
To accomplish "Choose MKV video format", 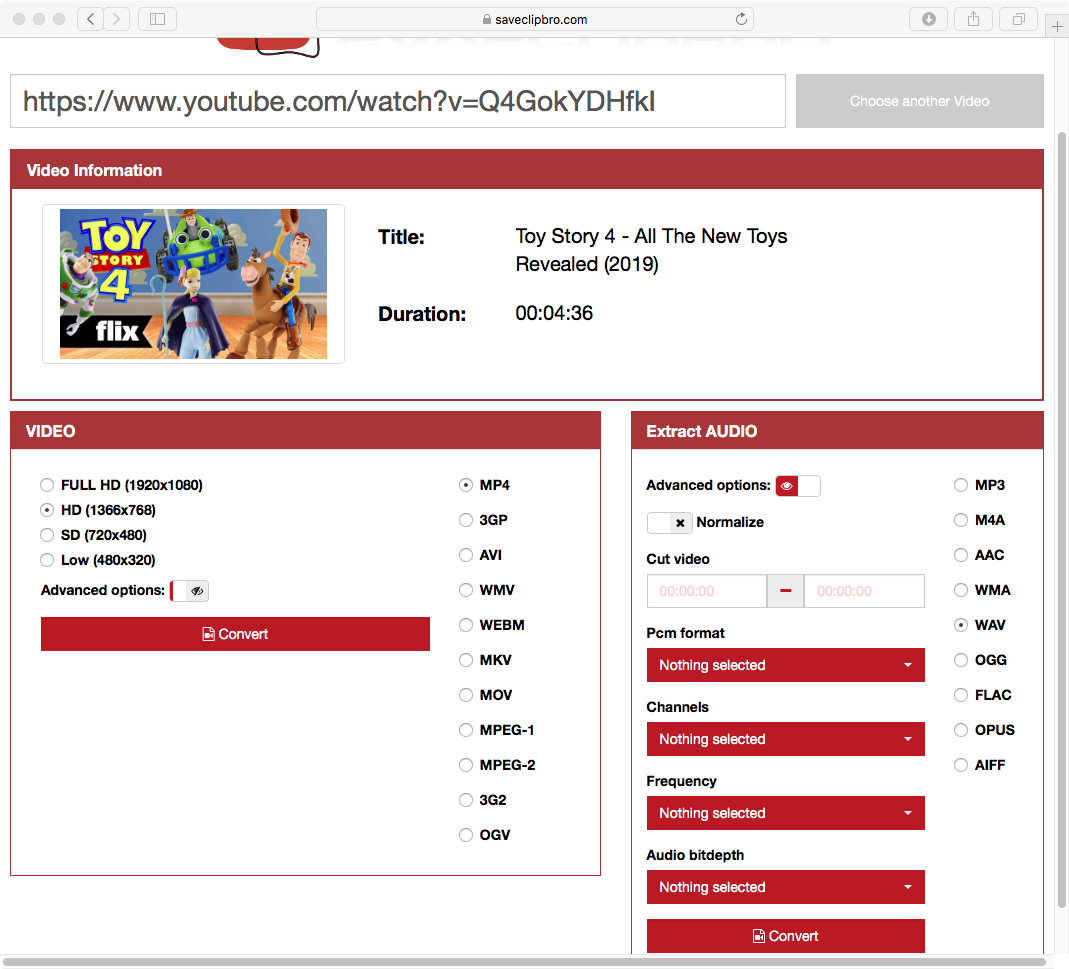I will (466, 660).
